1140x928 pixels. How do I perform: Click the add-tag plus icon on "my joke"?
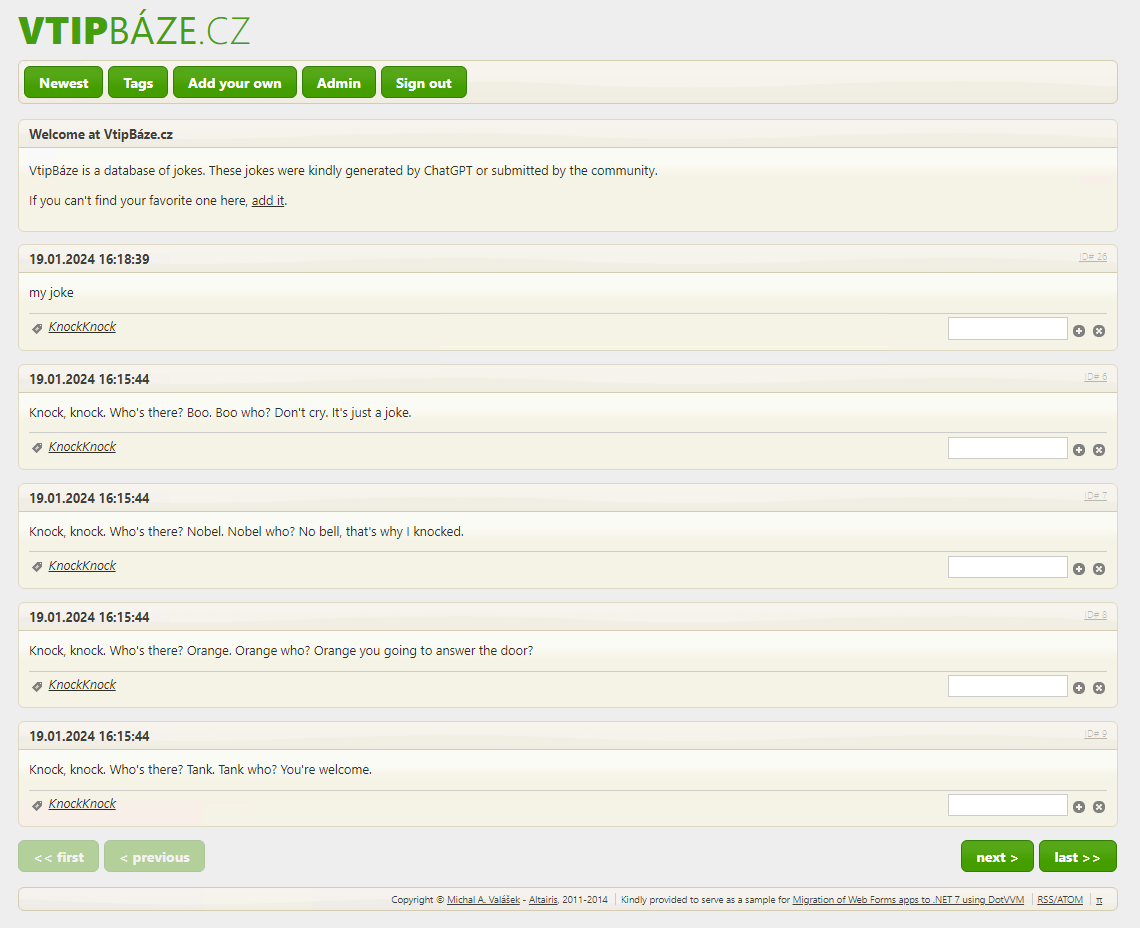[x=1078, y=330]
